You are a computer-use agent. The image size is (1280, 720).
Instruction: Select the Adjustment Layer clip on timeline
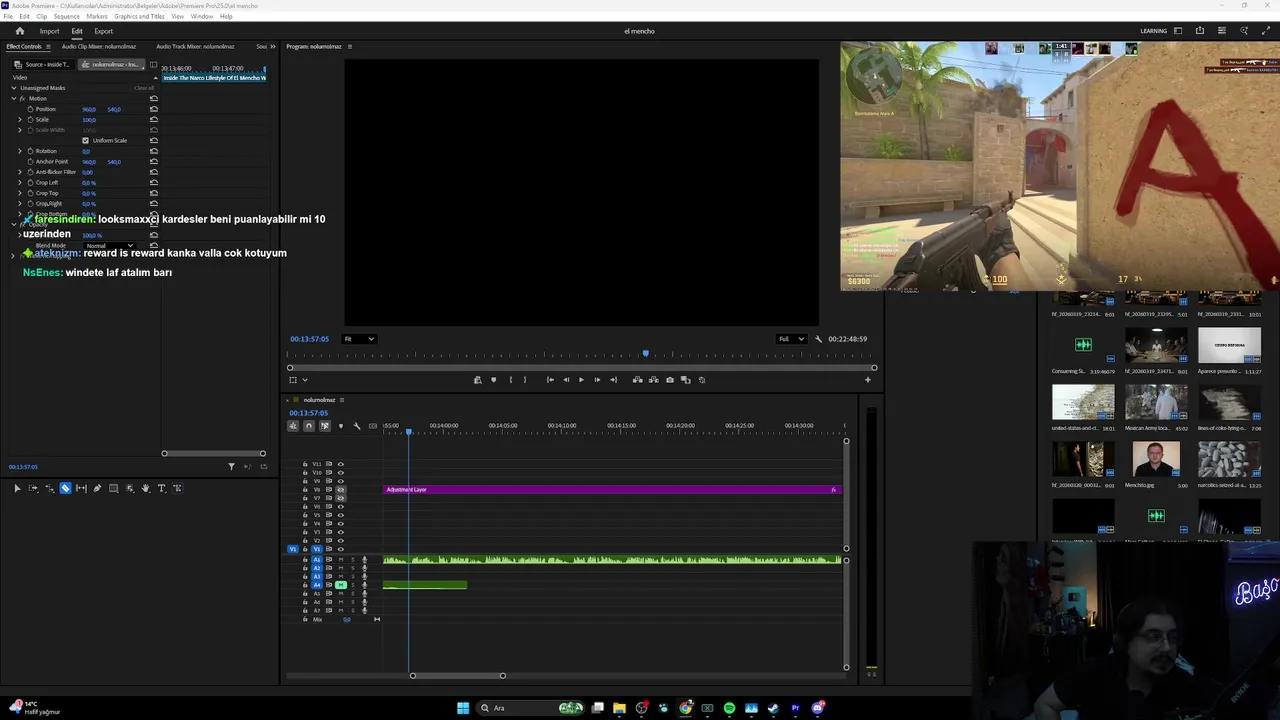pyautogui.click(x=612, y=489)
